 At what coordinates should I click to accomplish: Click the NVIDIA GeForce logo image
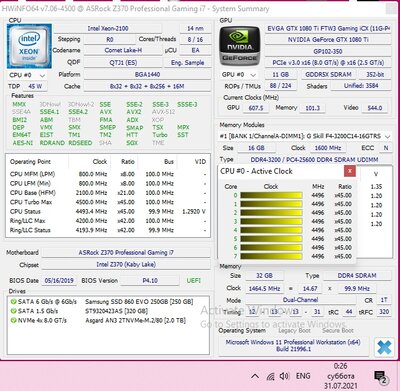pos(240,46)
